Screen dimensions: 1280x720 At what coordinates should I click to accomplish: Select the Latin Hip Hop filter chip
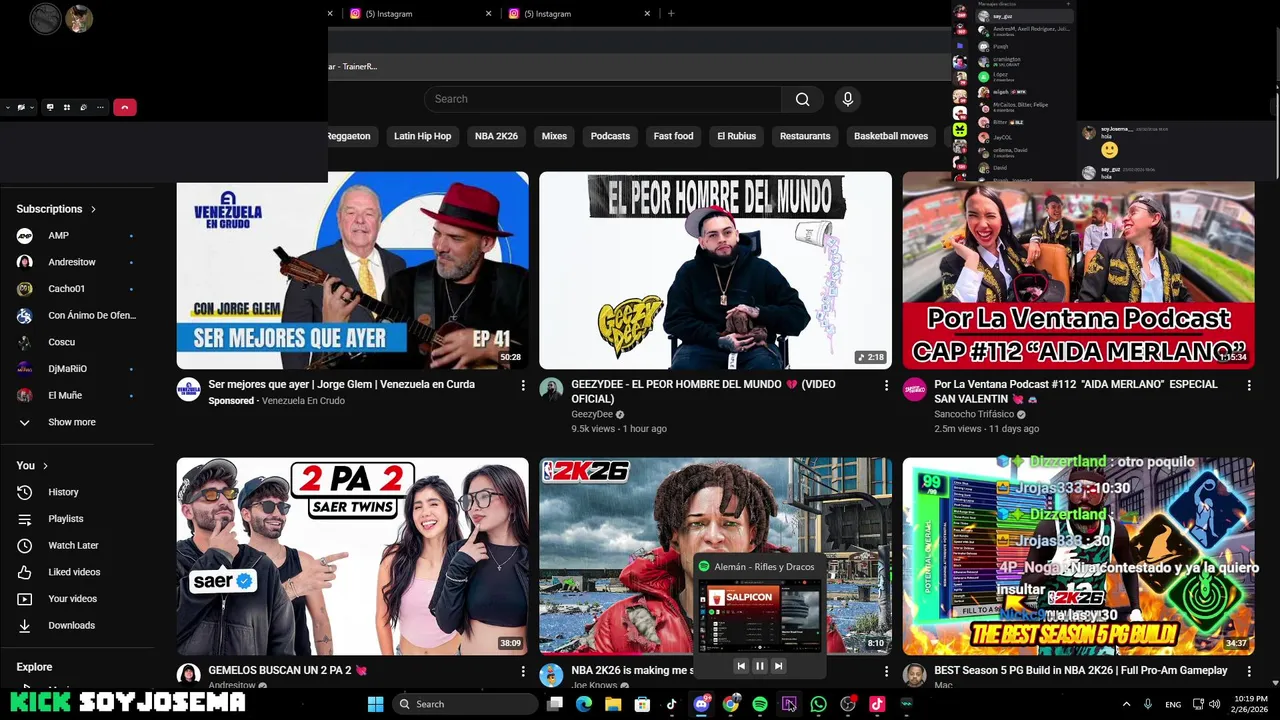[x=422, y=136]
